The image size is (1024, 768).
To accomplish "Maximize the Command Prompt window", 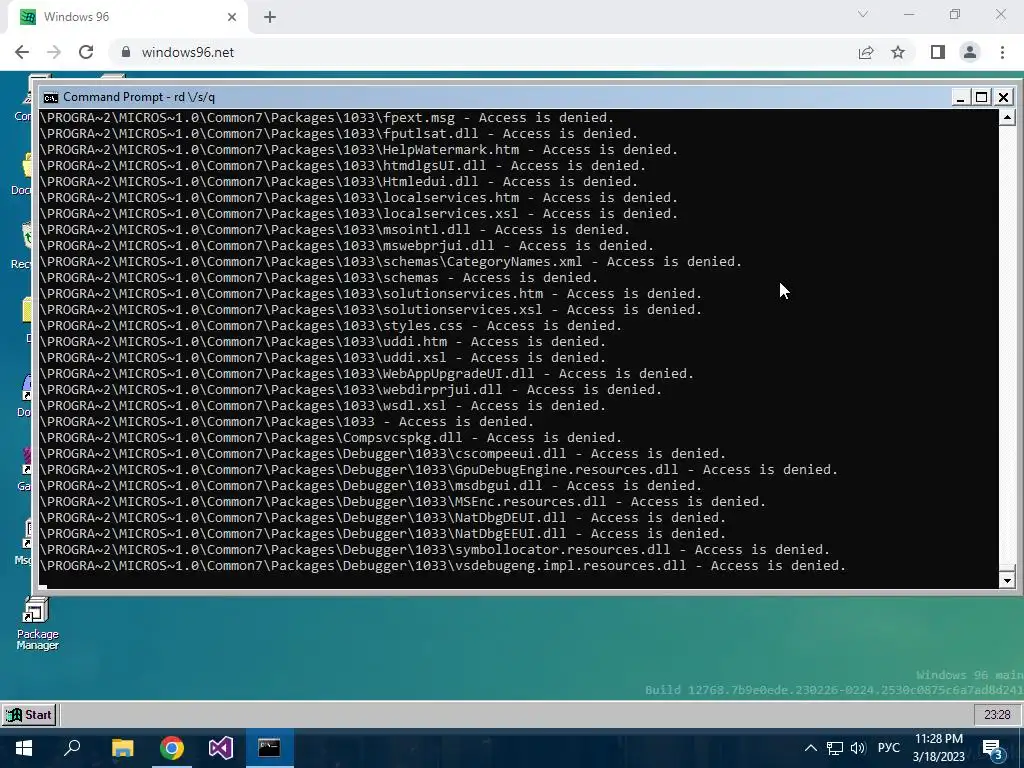I will coord(982,97).
